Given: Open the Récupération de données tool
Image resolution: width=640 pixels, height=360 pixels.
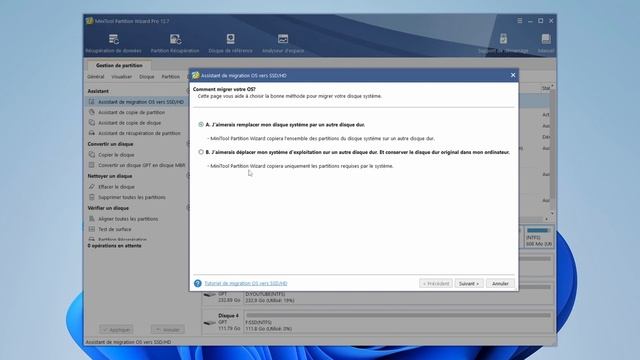Looking at the screenshot, I should click(x=113, y=44).
